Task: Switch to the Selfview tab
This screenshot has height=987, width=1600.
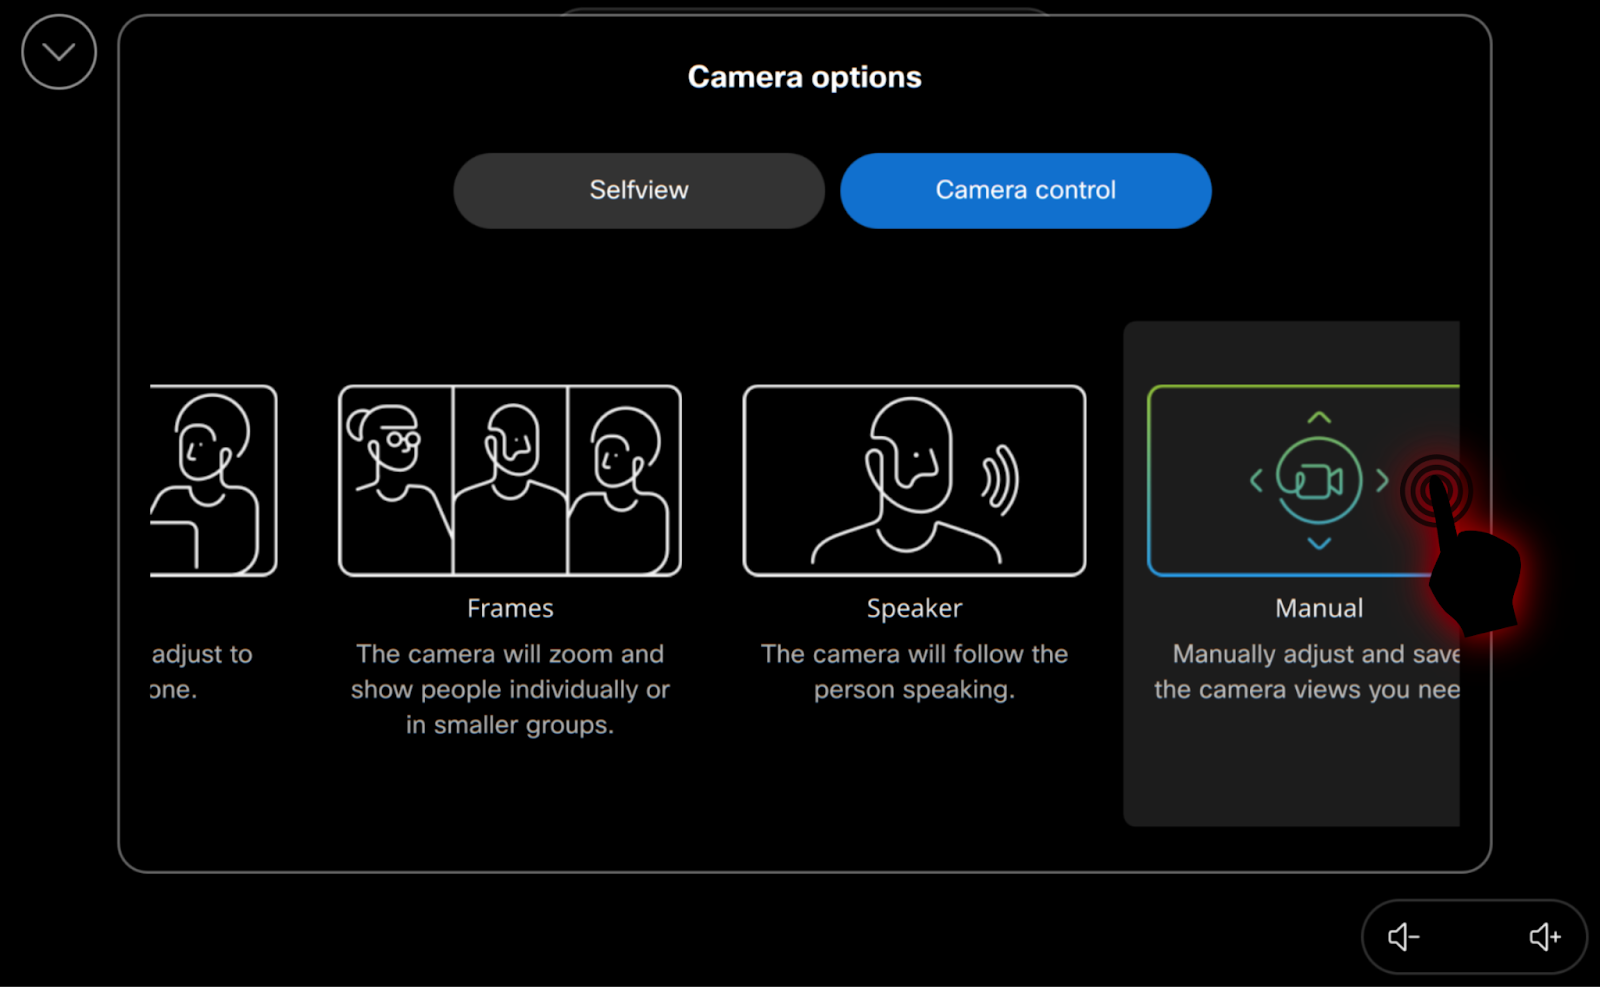Action: 638,190
